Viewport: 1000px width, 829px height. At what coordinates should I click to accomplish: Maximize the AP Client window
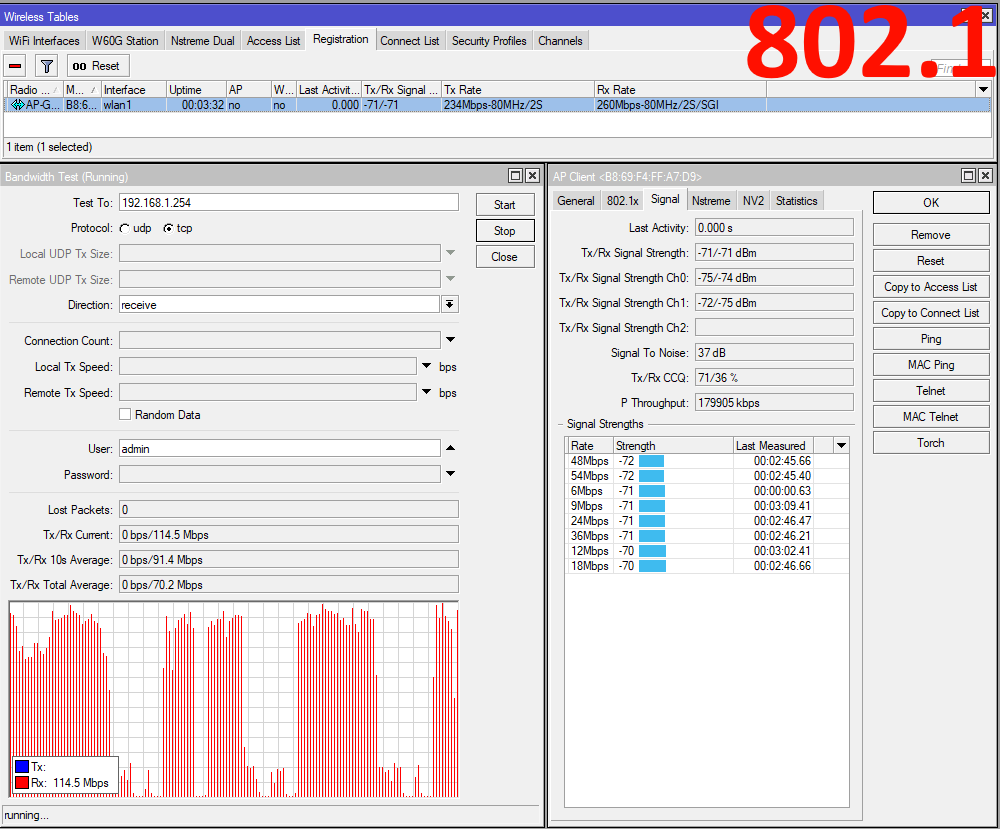point(968,176)
